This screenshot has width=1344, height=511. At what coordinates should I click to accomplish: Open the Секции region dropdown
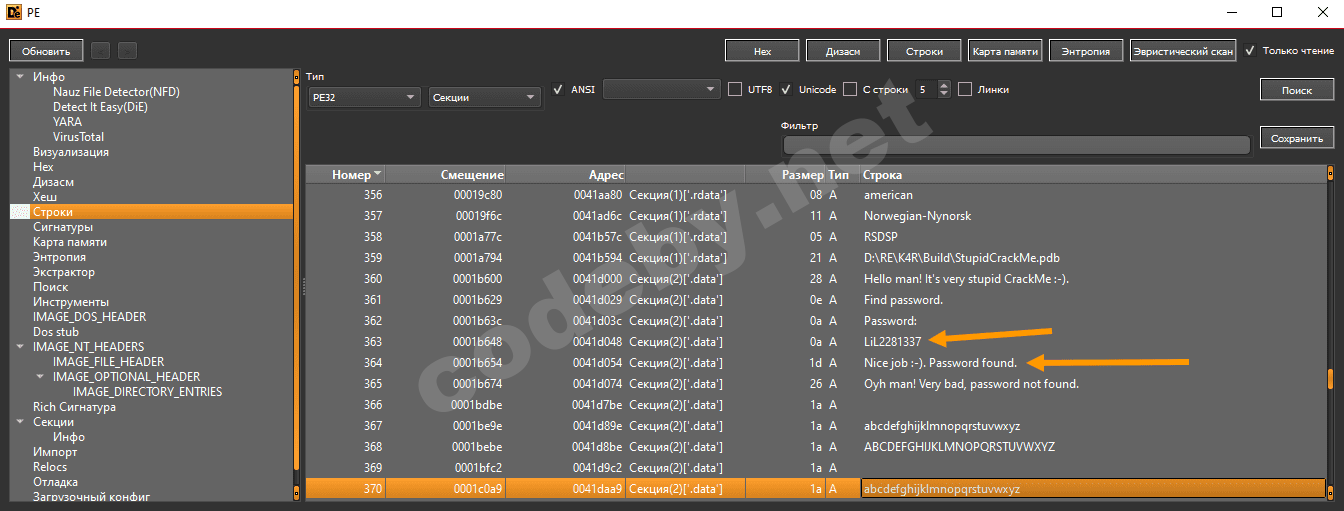[485, 97]
